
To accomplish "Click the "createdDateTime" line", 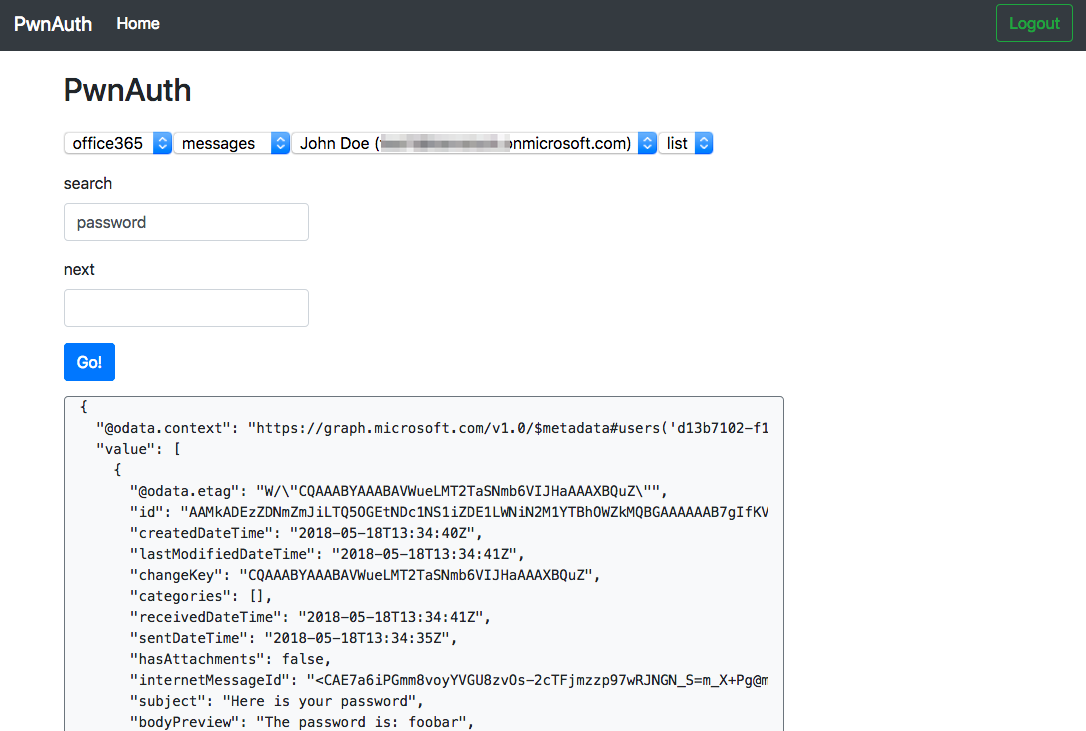I will pos(305,533).
